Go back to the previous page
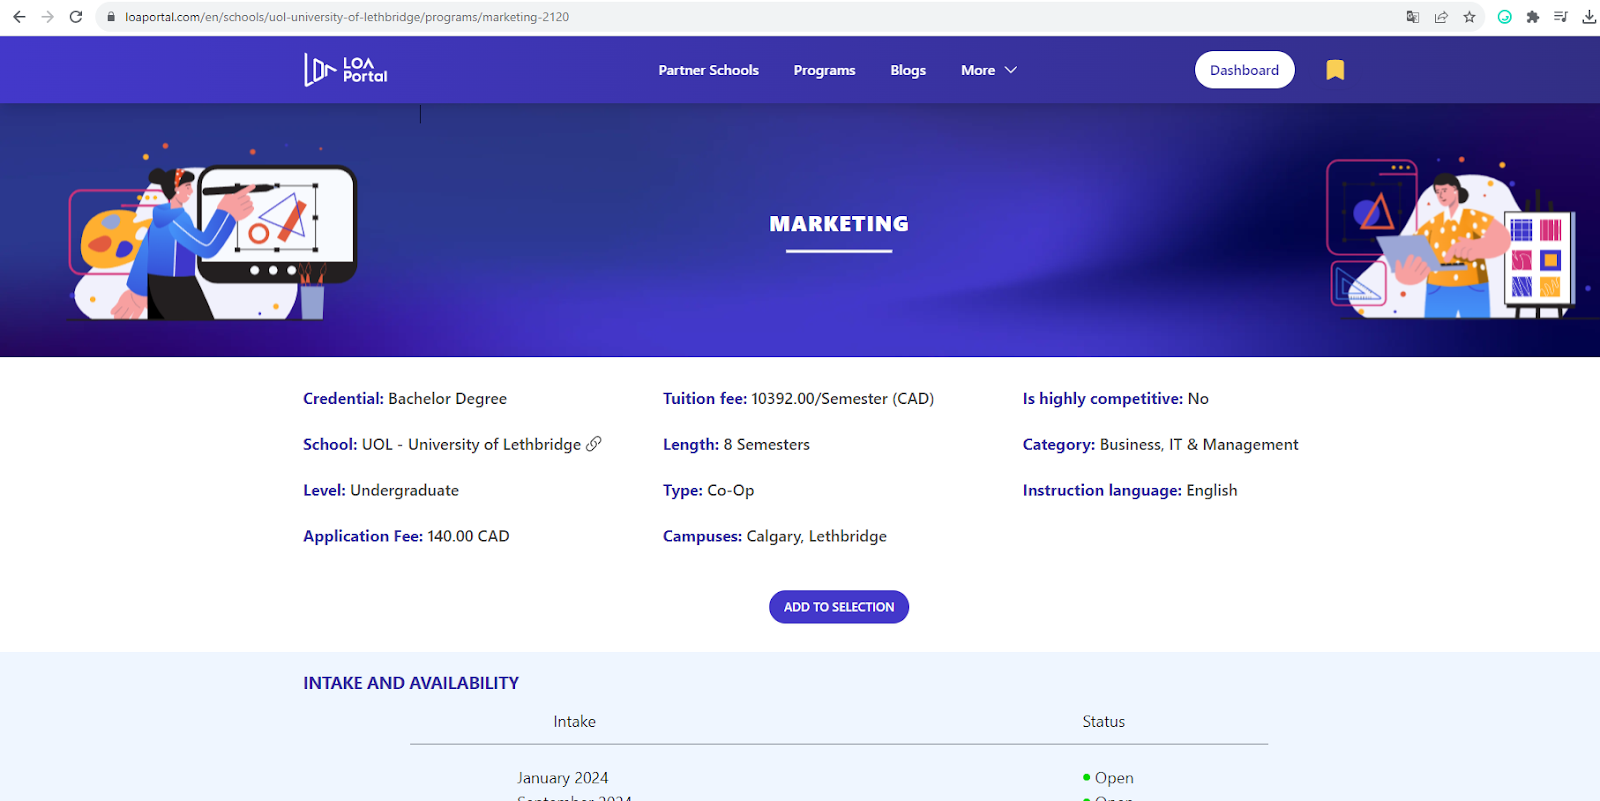 19,17
